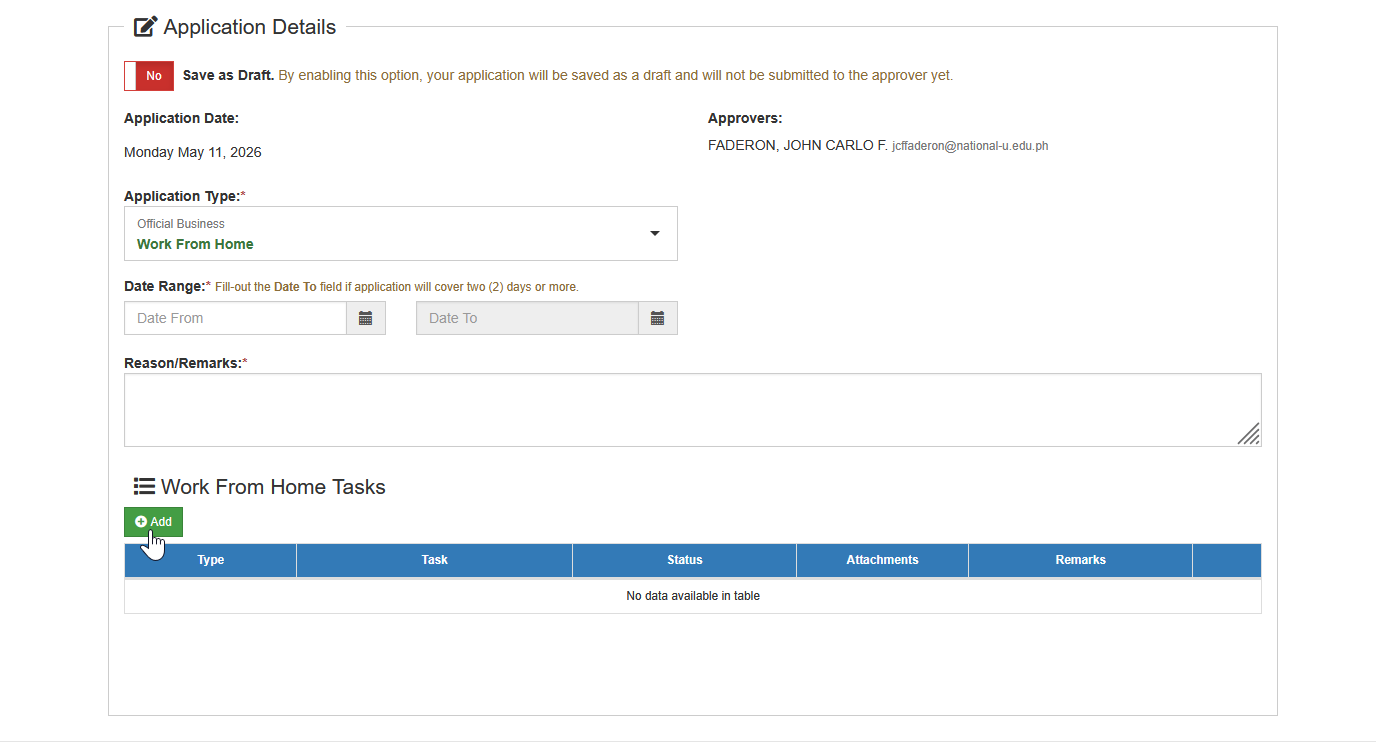Sort the table by Status column
Viewport: 1376px width, 751px height.
(x=685, y=560)
